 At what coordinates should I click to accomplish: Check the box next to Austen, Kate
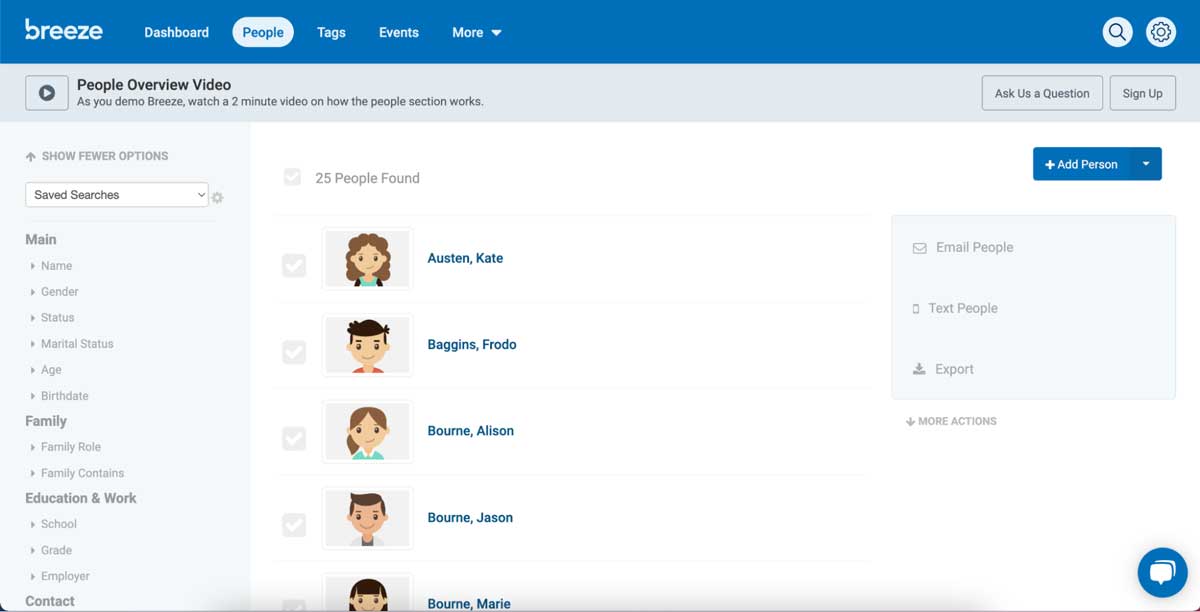pos(292,265)
